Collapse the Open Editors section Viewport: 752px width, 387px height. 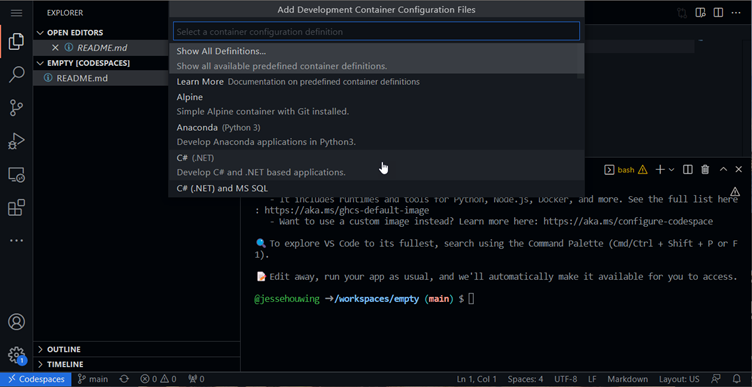pos(40,33)
